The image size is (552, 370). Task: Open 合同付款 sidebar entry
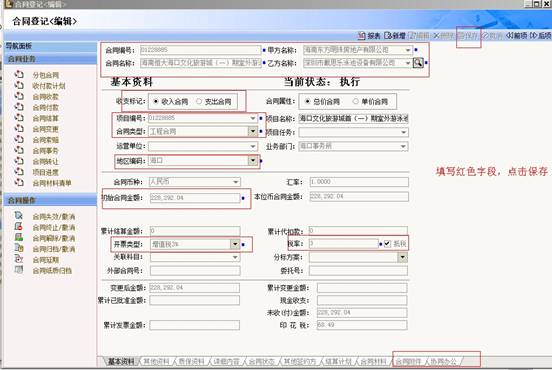pyautogui.click(x=45, y=107)
